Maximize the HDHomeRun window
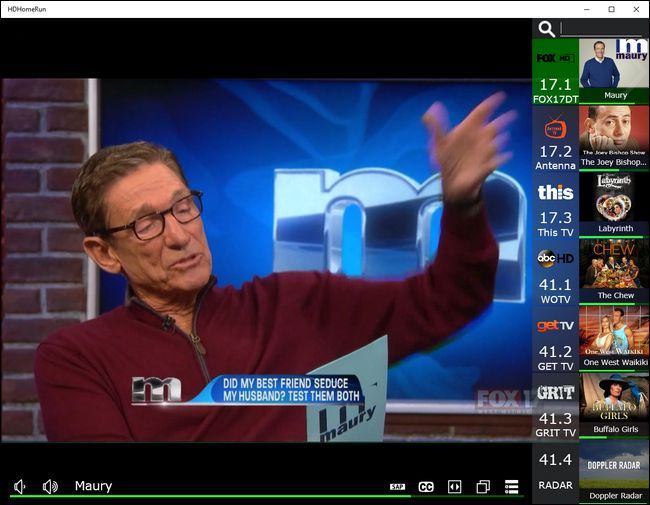Image resolution: width=650 pixels, height=505 pixels. (611, 9)
